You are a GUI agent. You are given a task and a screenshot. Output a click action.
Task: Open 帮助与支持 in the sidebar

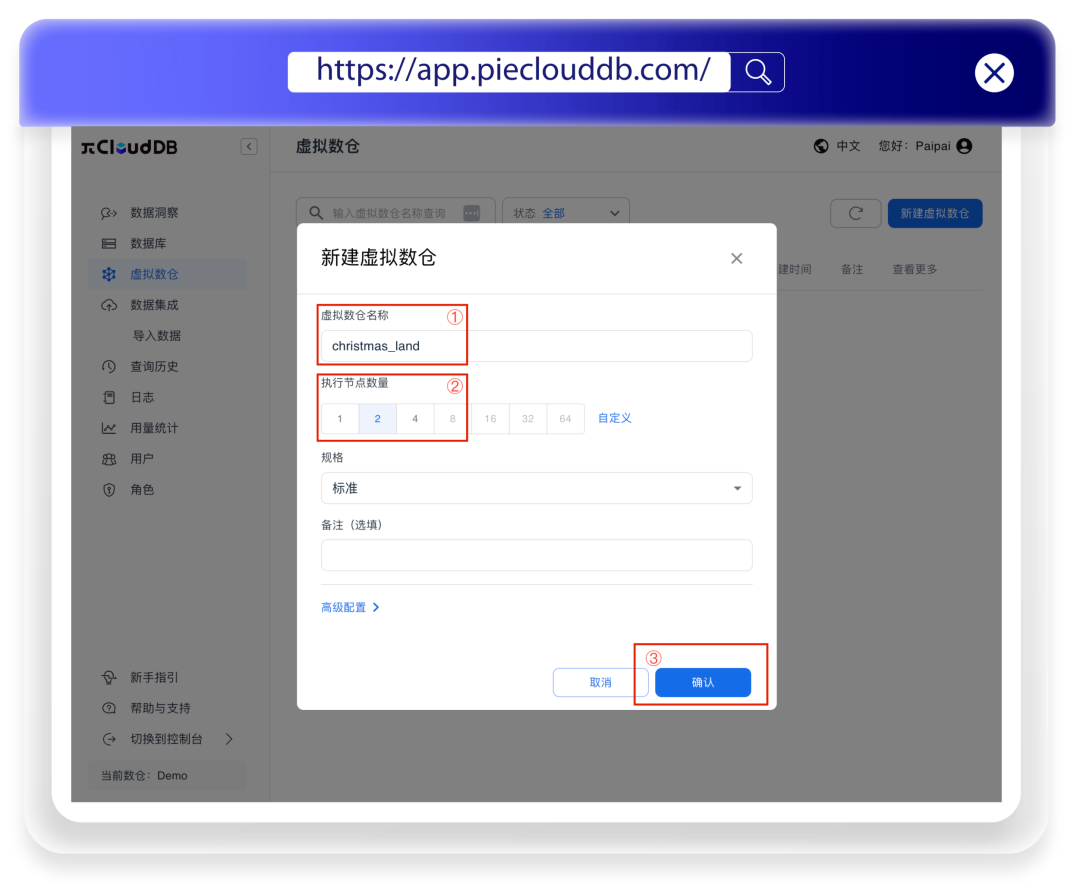click(160, 708)
